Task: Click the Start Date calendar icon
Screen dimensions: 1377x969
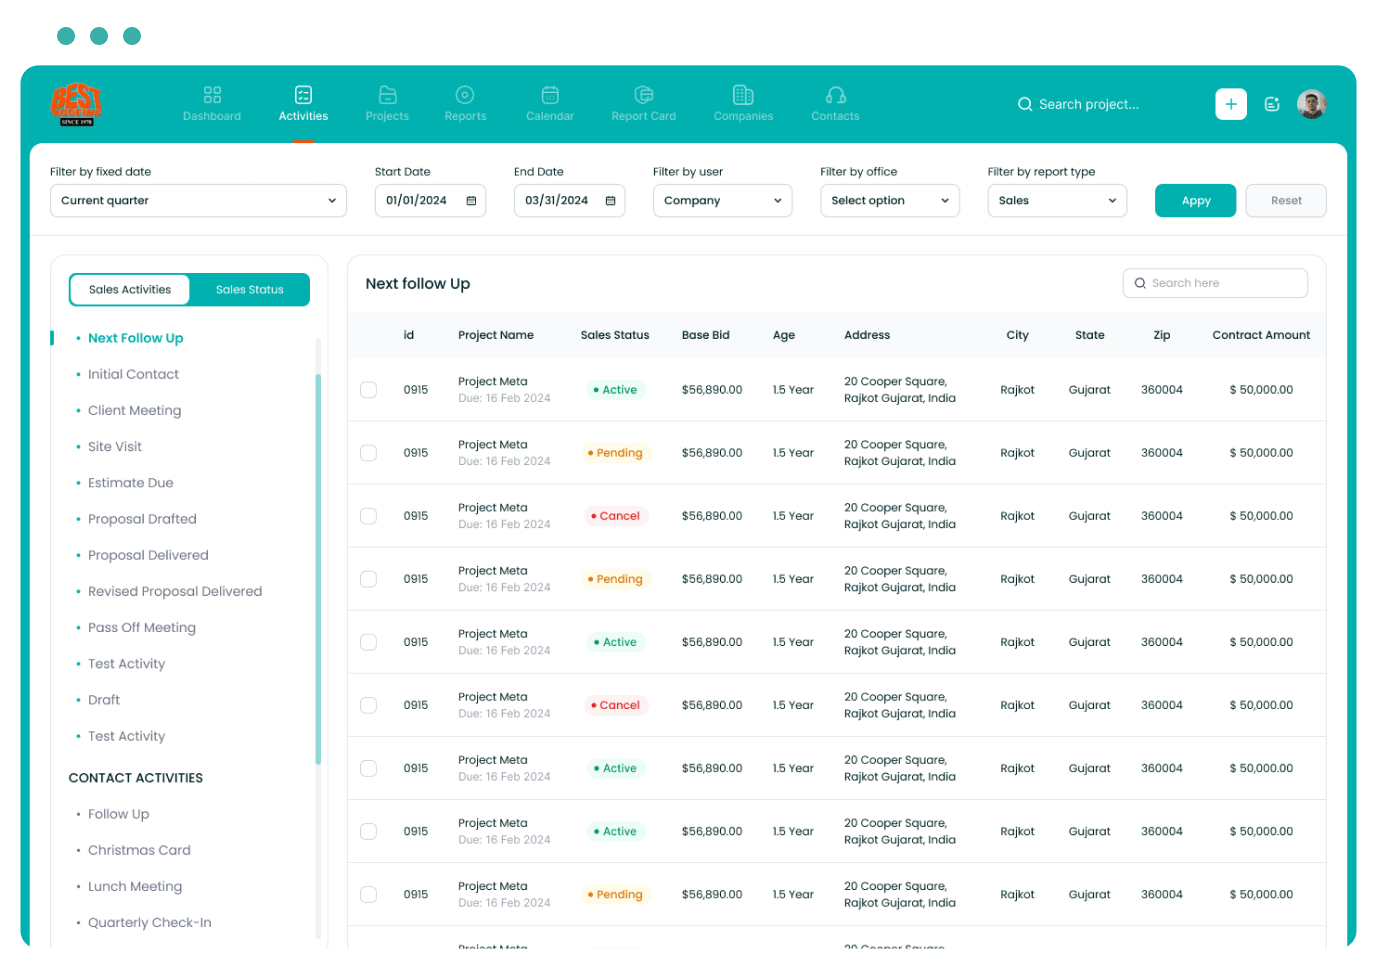Action: tap(471, 201)
